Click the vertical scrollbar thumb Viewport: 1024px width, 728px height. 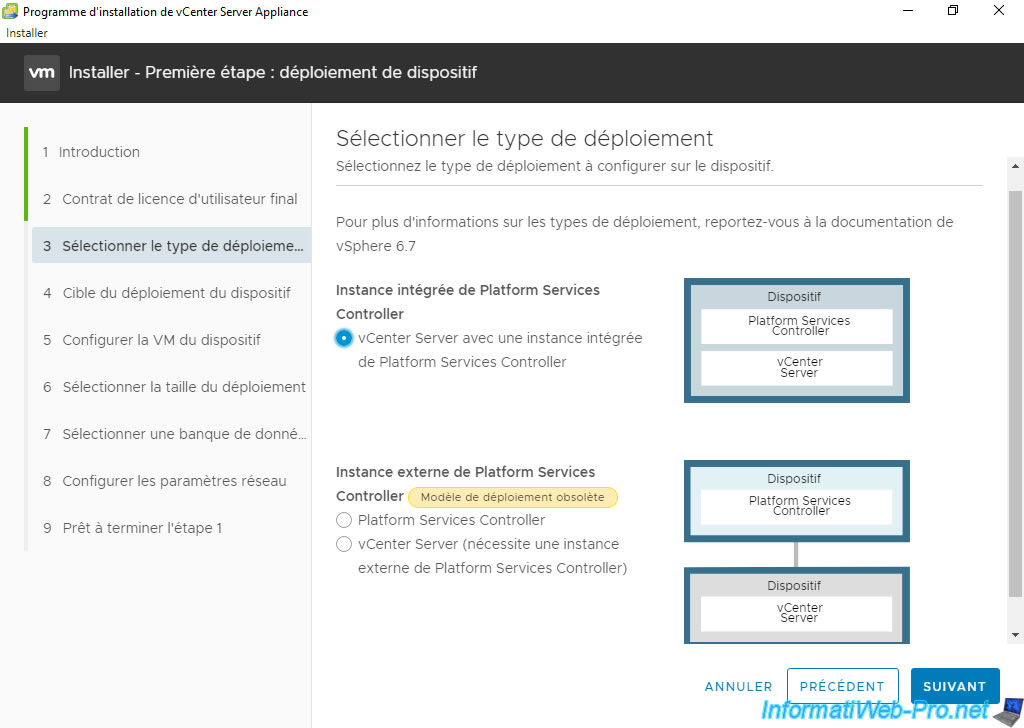point(1015,394)
